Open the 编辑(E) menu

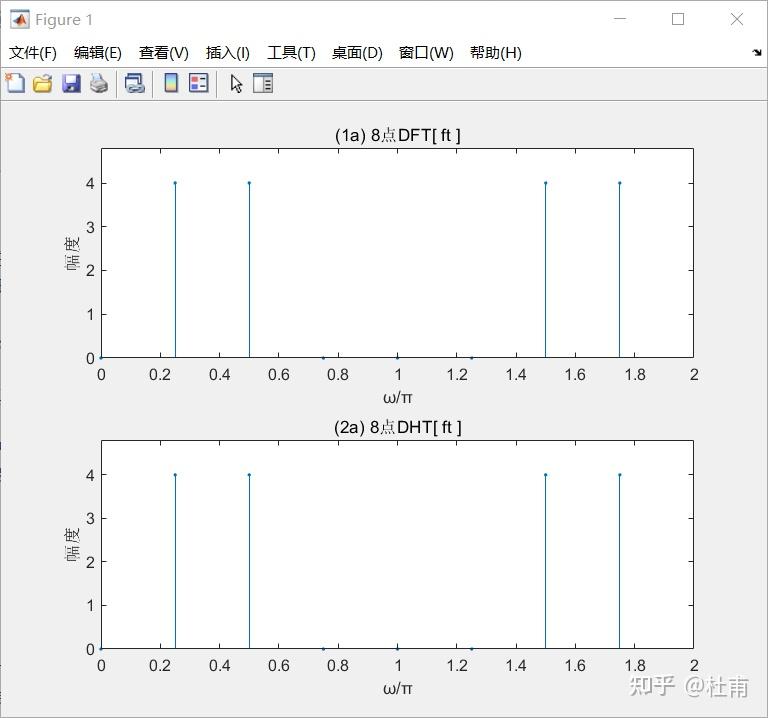(x=97, y=52)
